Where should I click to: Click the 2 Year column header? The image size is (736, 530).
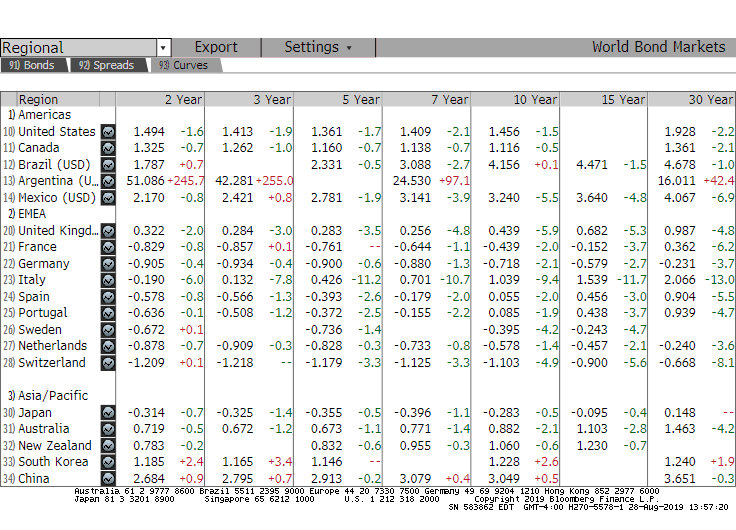[160, 100]
